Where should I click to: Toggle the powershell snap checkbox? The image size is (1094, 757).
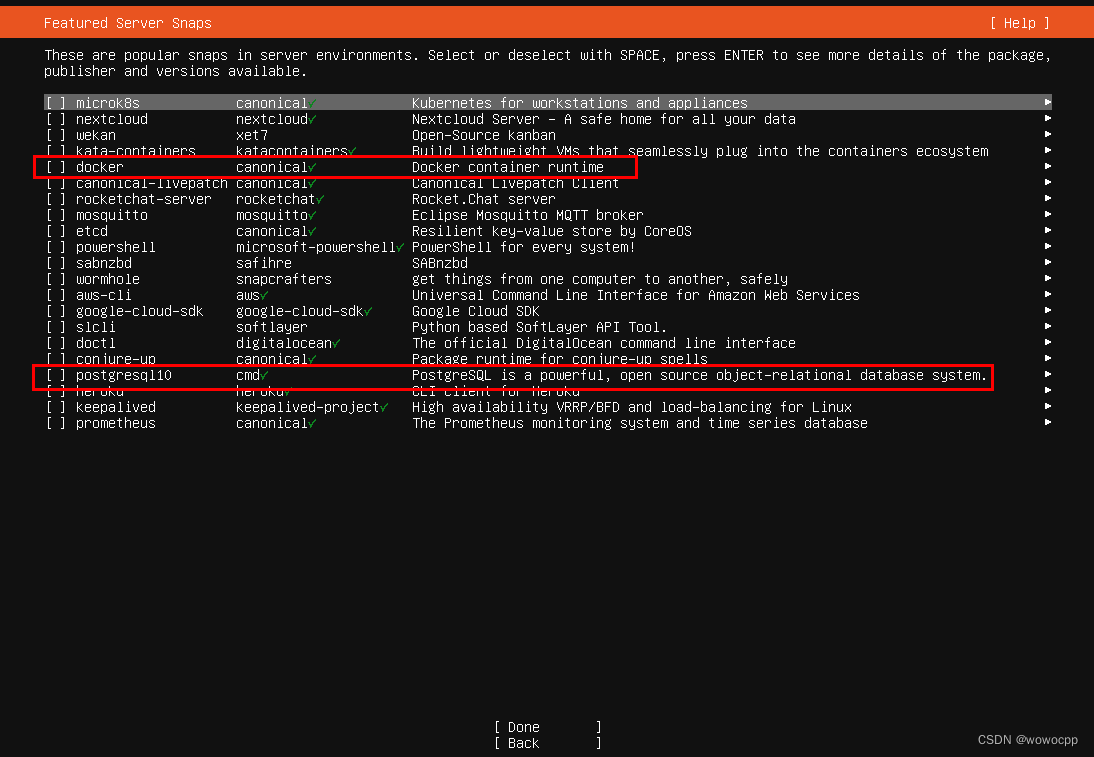pos(56,248)
